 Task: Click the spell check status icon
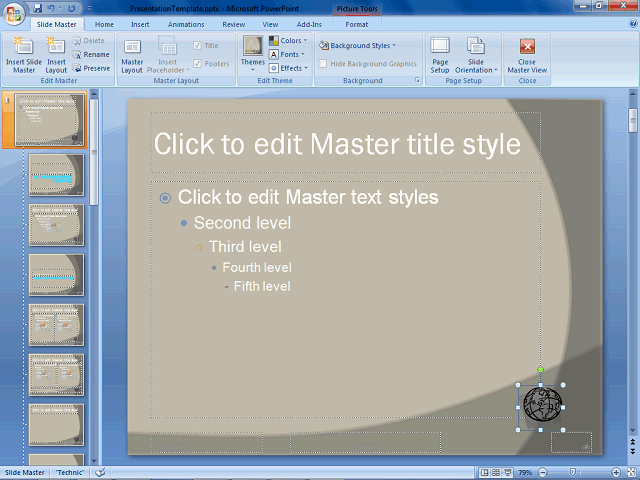point(100,472)
